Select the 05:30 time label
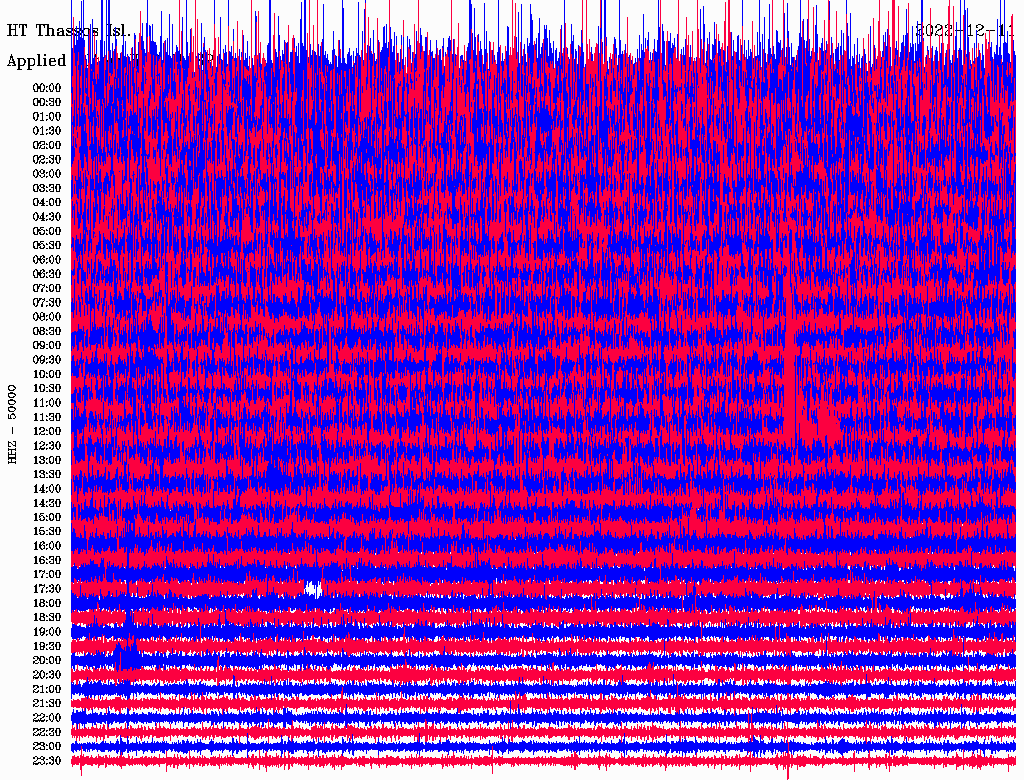The width and height of the screenshot is (1024, 780). [x=47, y=245]
